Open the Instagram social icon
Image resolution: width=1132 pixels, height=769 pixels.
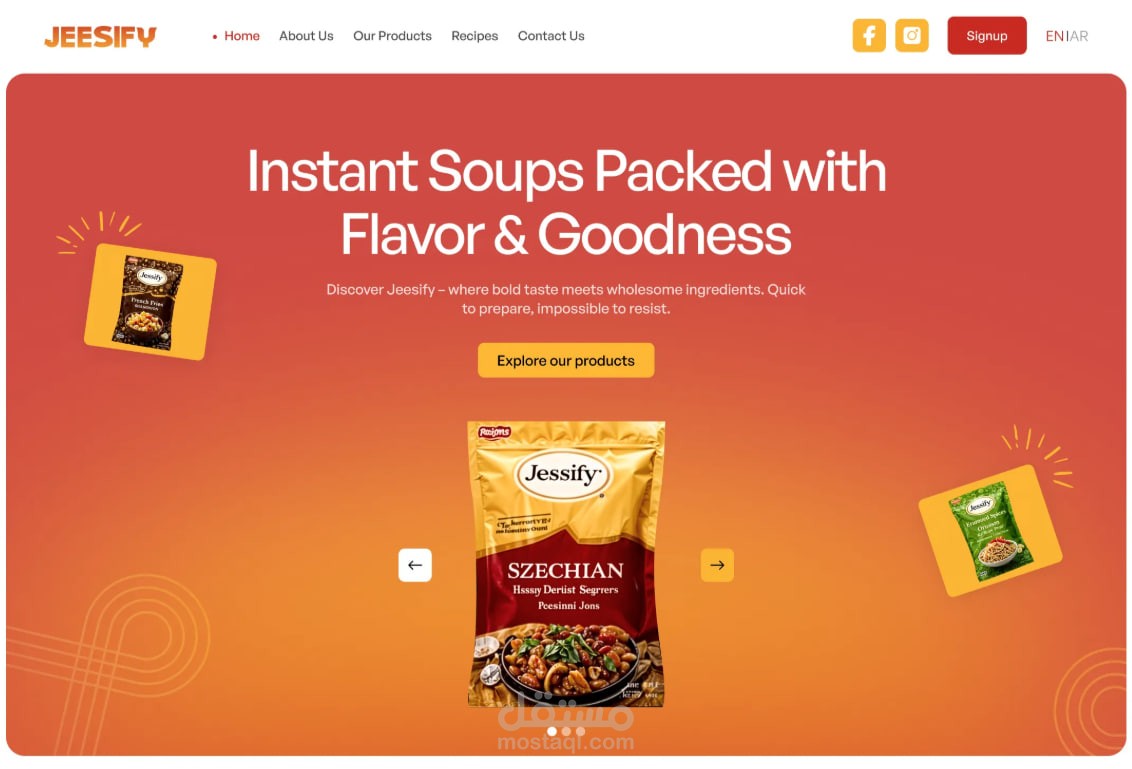coord(912,35)
